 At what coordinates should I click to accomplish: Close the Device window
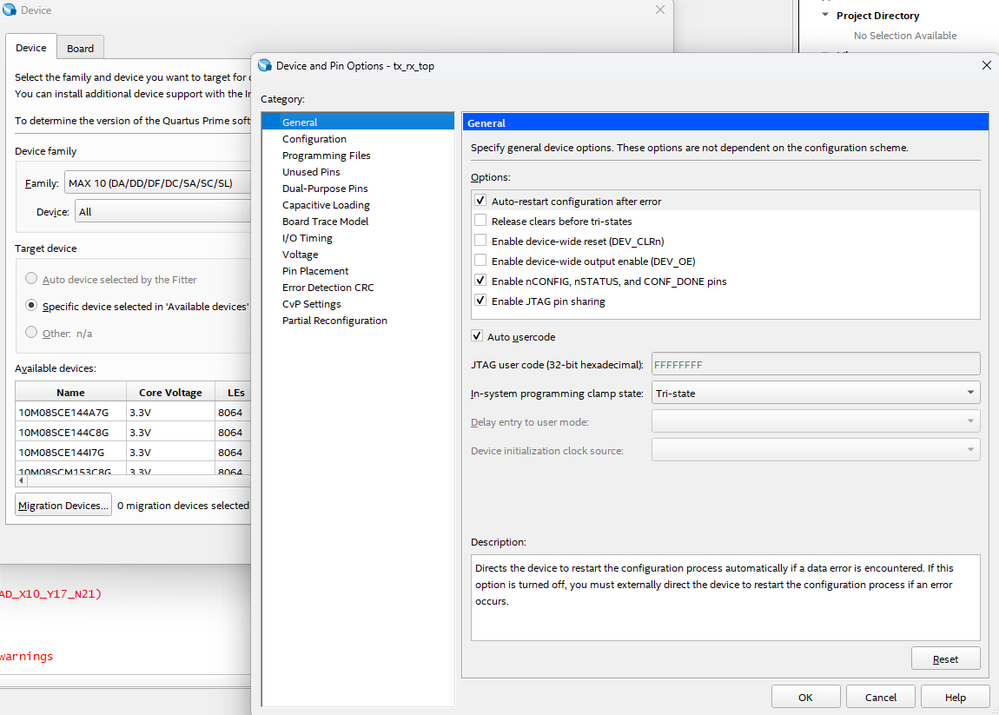[660, 10]
